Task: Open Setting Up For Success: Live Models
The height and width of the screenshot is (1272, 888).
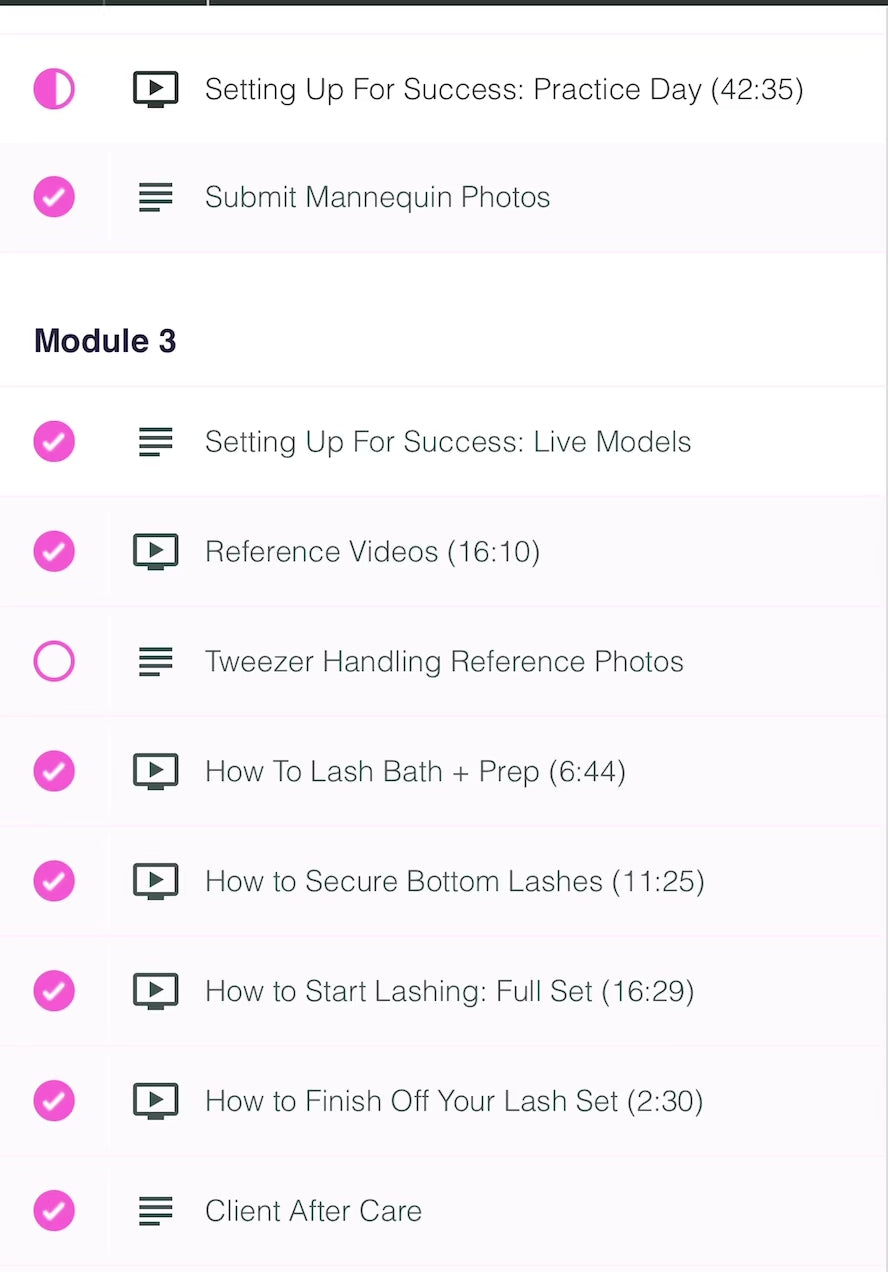Action: tap(447, 442)
